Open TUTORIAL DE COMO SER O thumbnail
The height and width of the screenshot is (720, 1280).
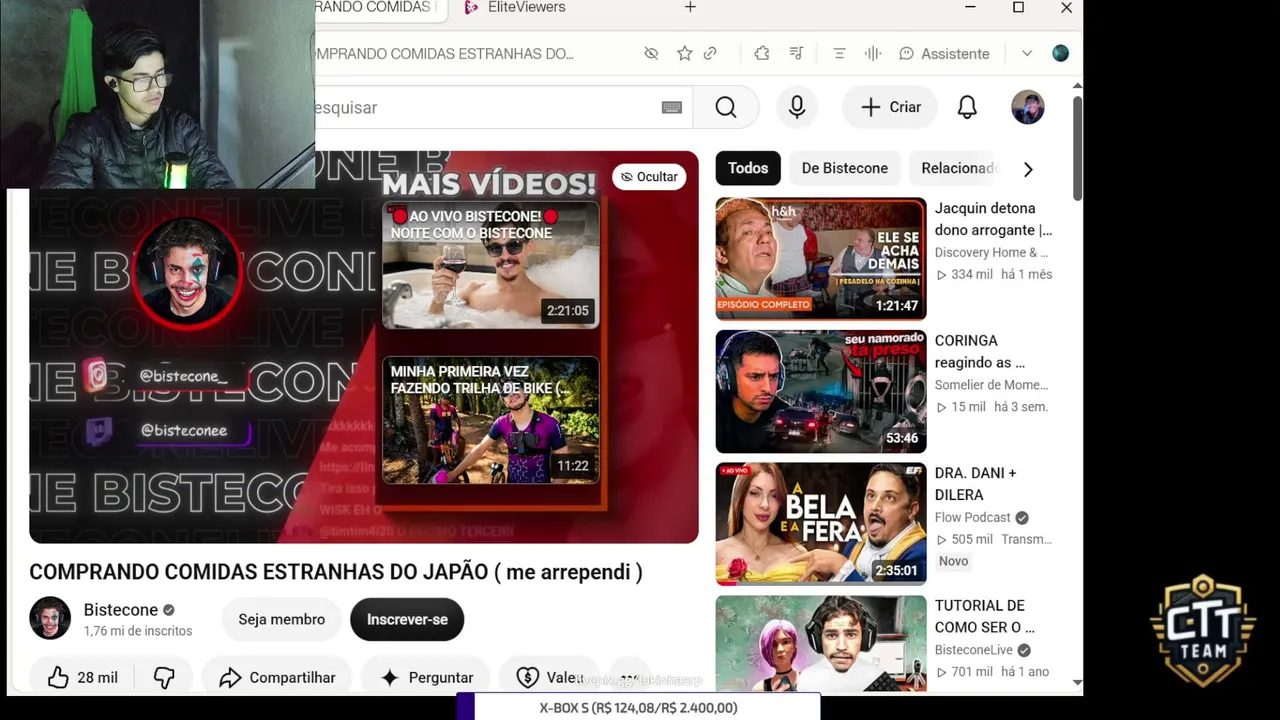coord(821,643)
